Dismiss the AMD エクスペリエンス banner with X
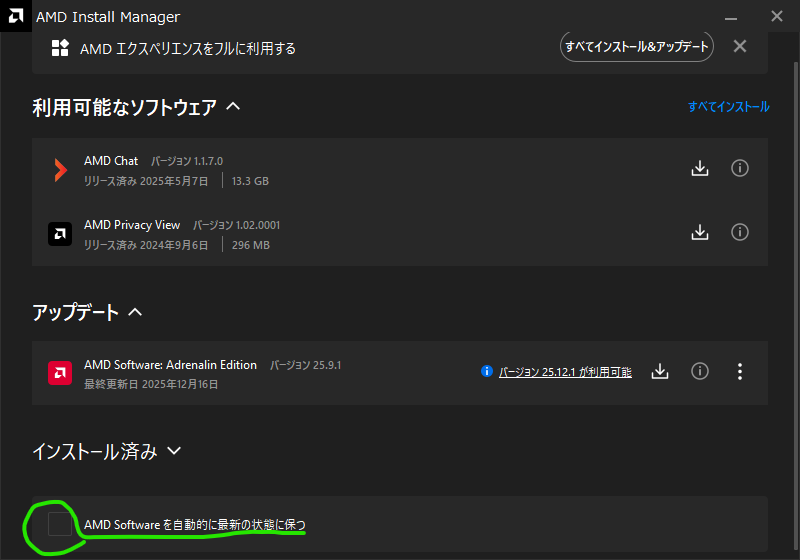This screenshot has width=800, height=560. pos(739,46)
